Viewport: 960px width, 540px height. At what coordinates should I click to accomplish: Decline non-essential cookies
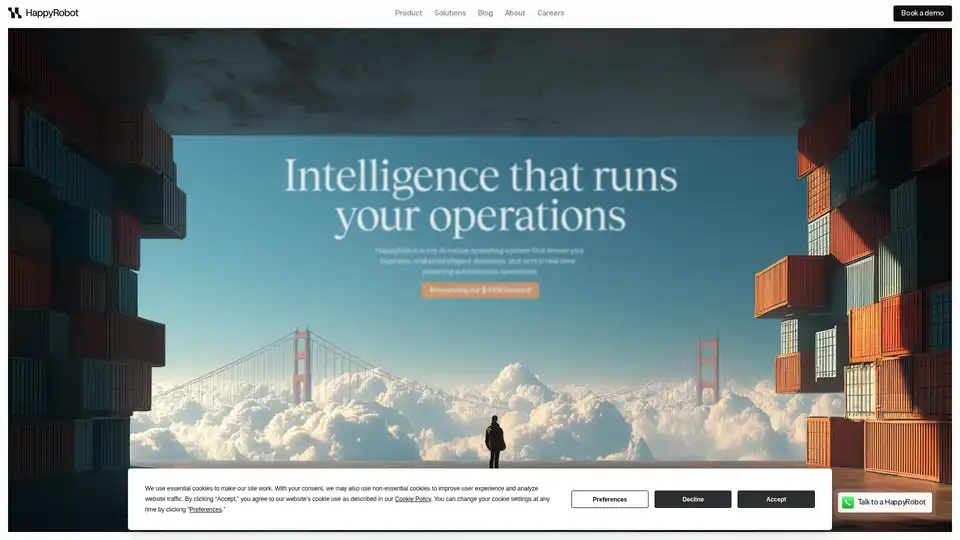[693, 499]
